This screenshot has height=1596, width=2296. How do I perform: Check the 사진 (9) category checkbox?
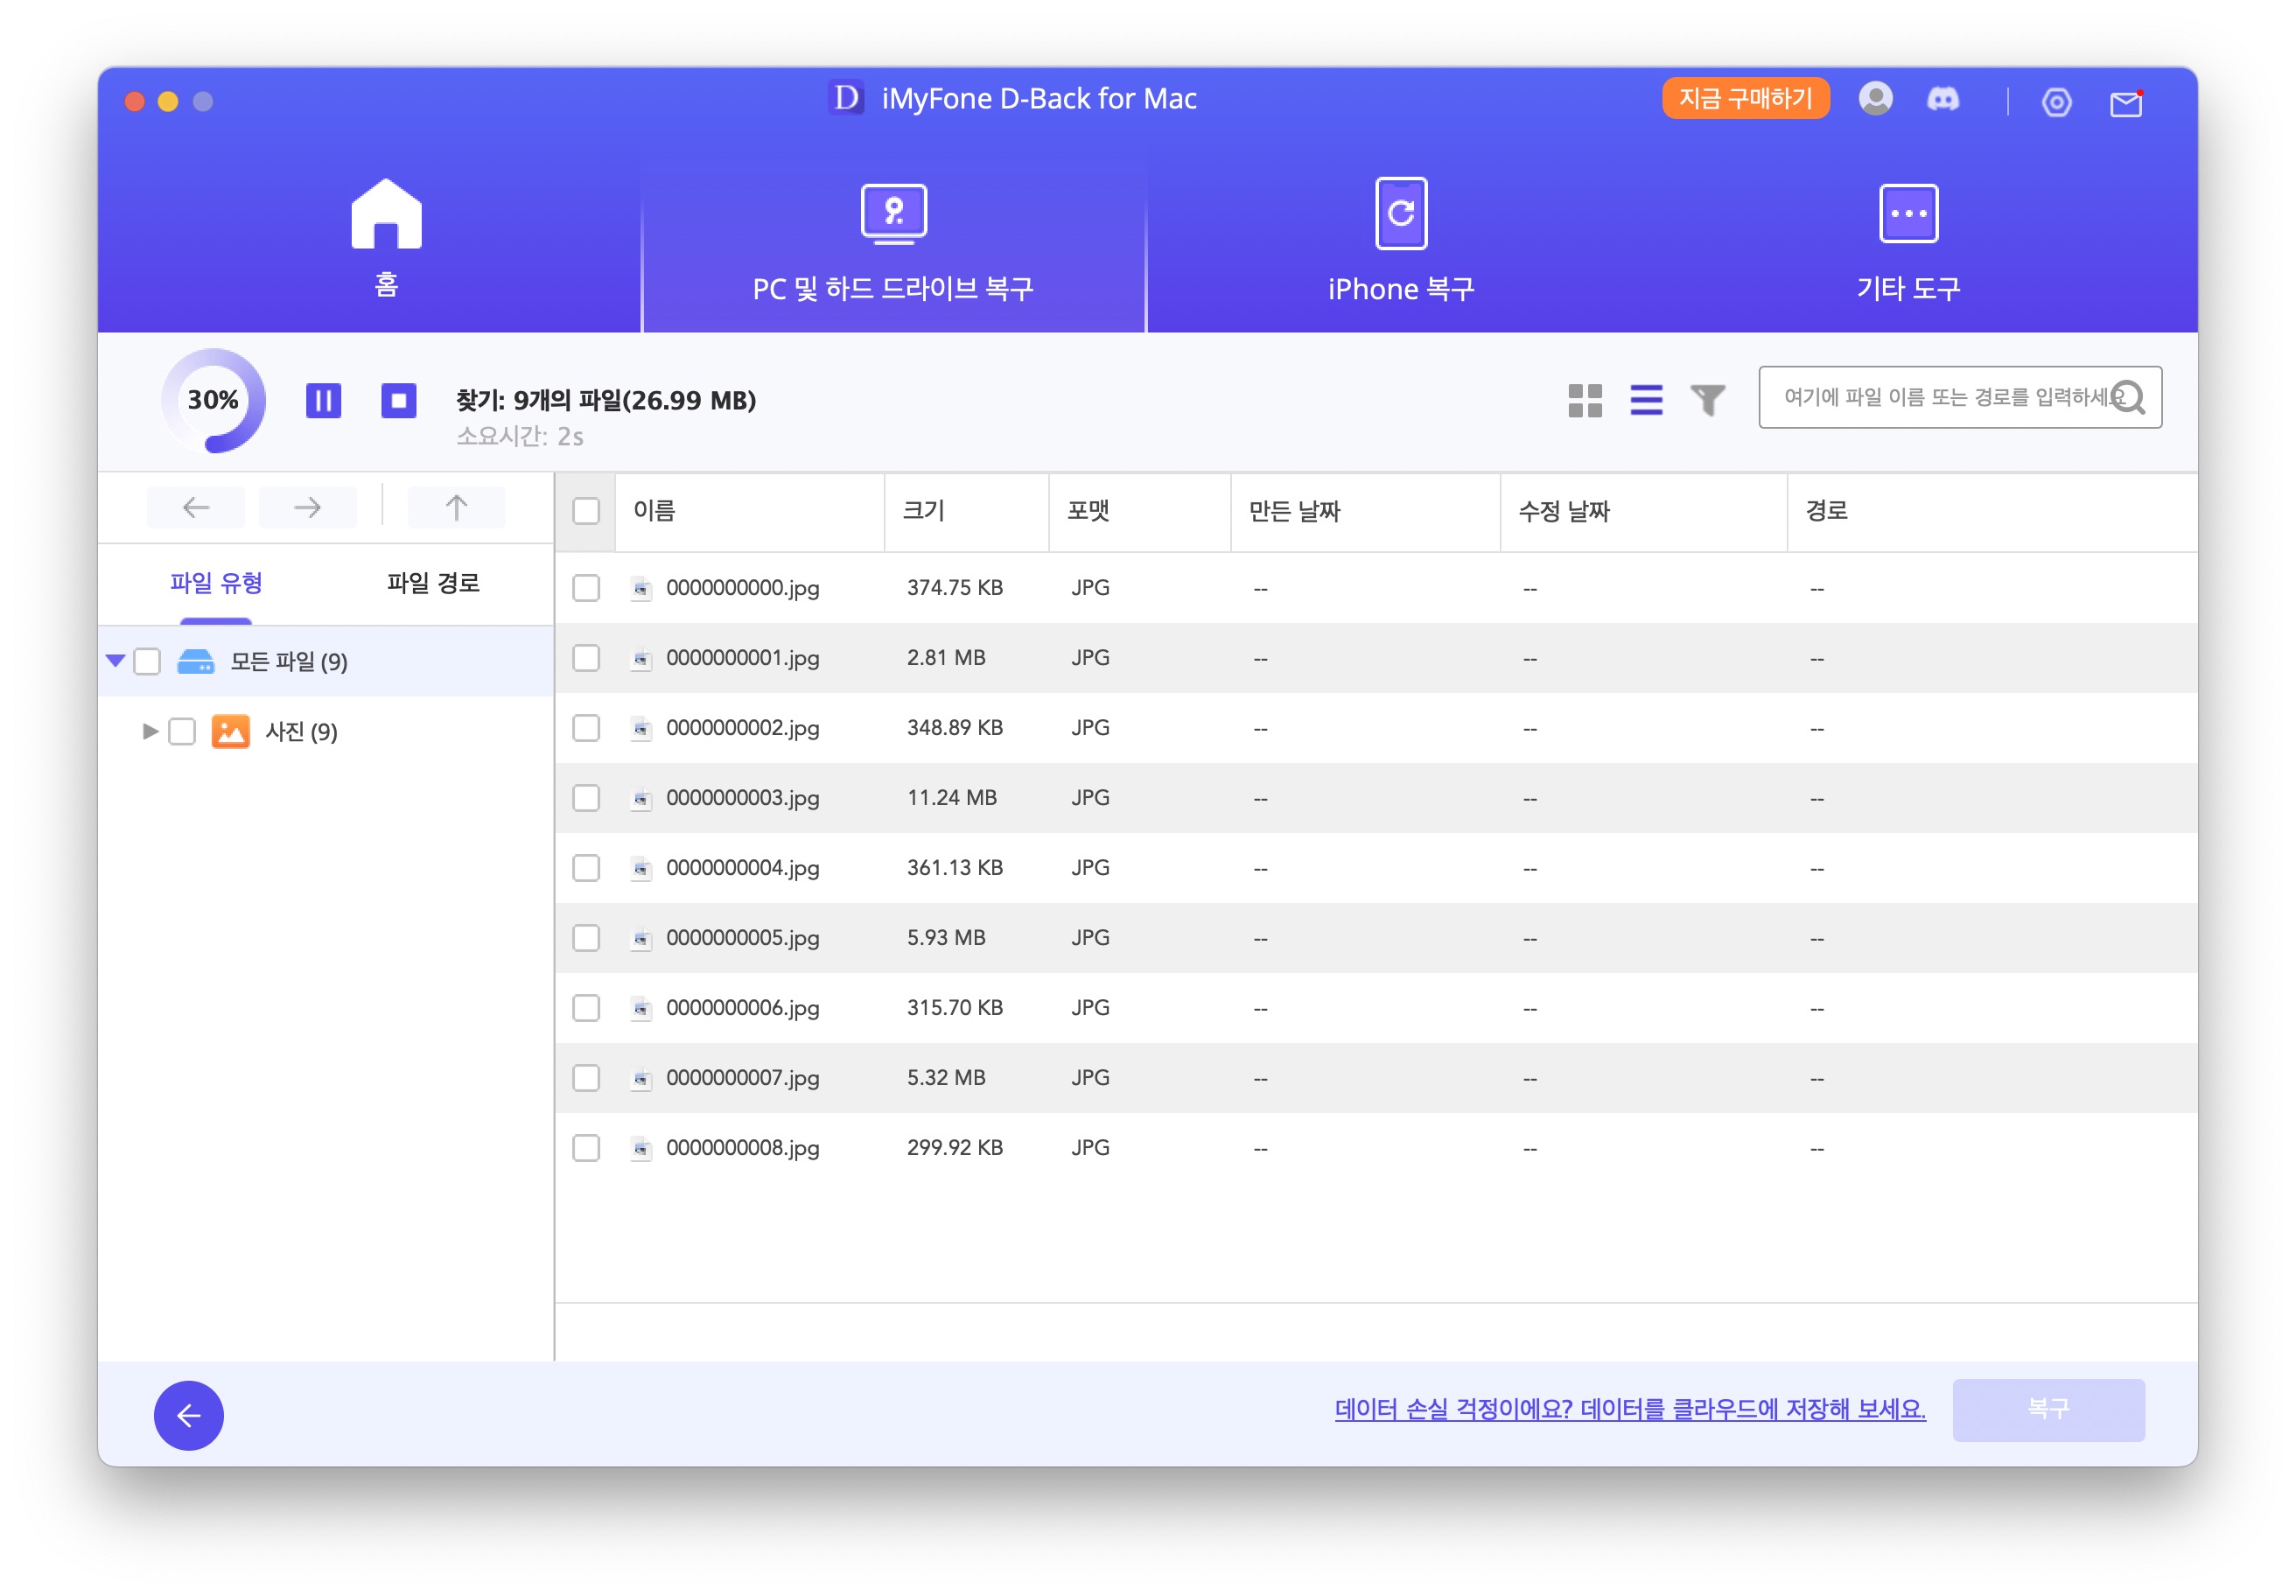pos(182,732)
